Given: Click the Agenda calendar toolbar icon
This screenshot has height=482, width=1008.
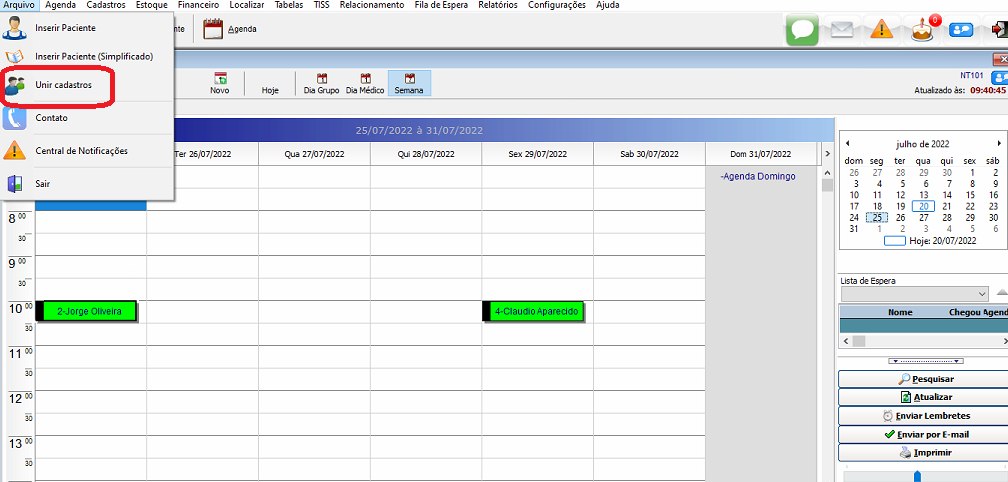Looking at the screenshot, I should click(x=230, y=29).
